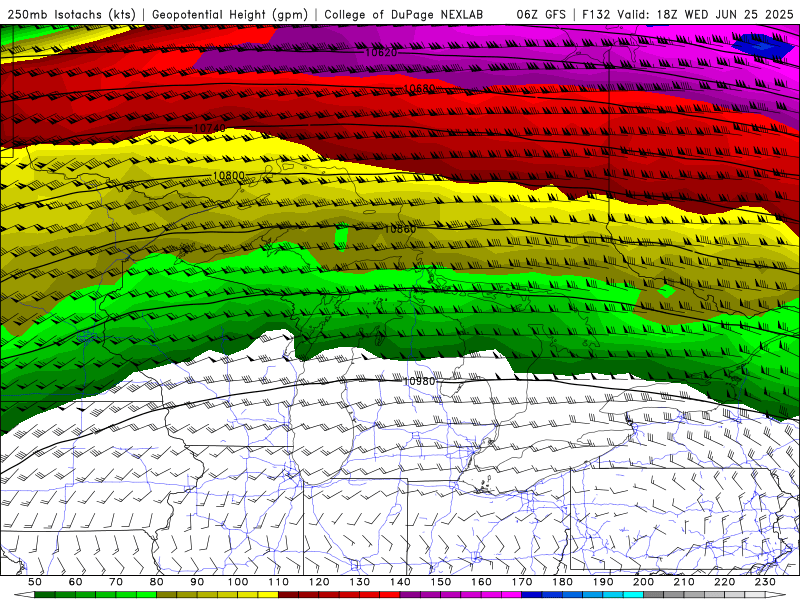Click the 200 value on the color scale
The width and height of the screenshot is (800, 600).
coord(643,582)
